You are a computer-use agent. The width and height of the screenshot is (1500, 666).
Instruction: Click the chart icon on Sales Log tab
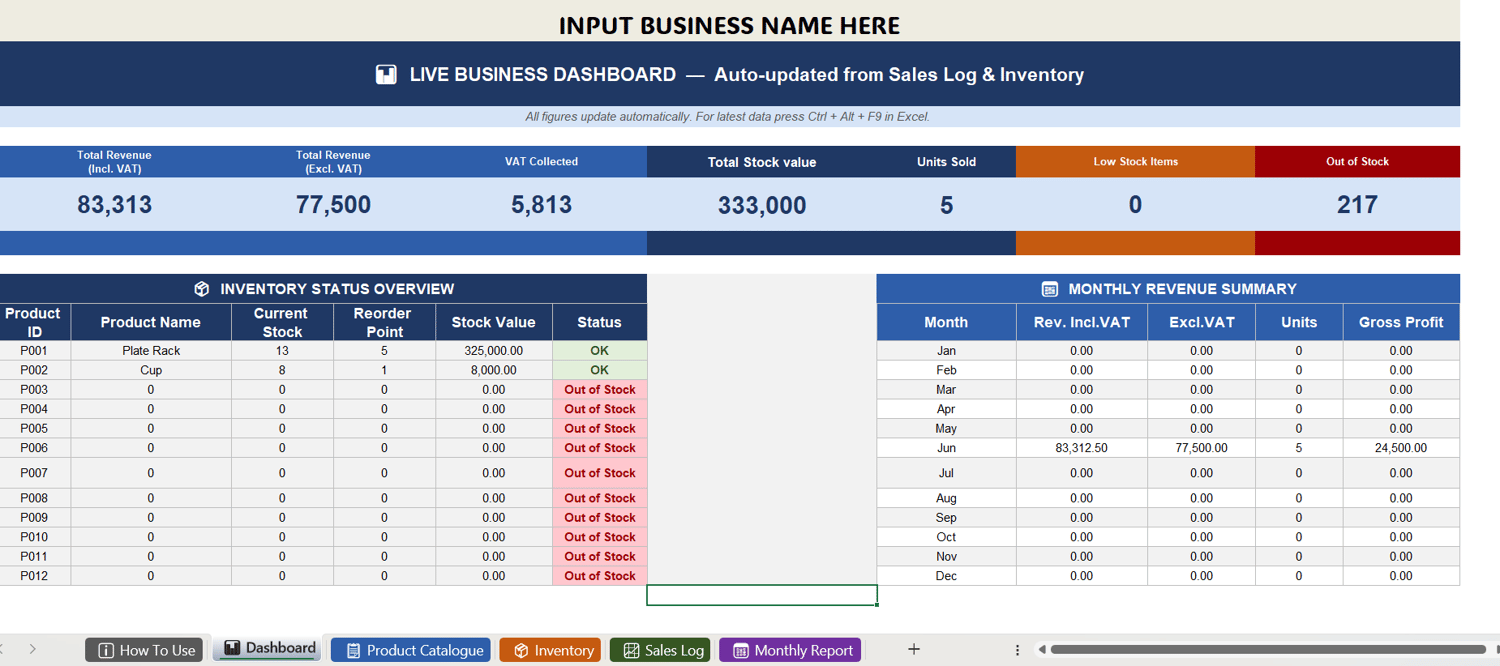point(631,650)
